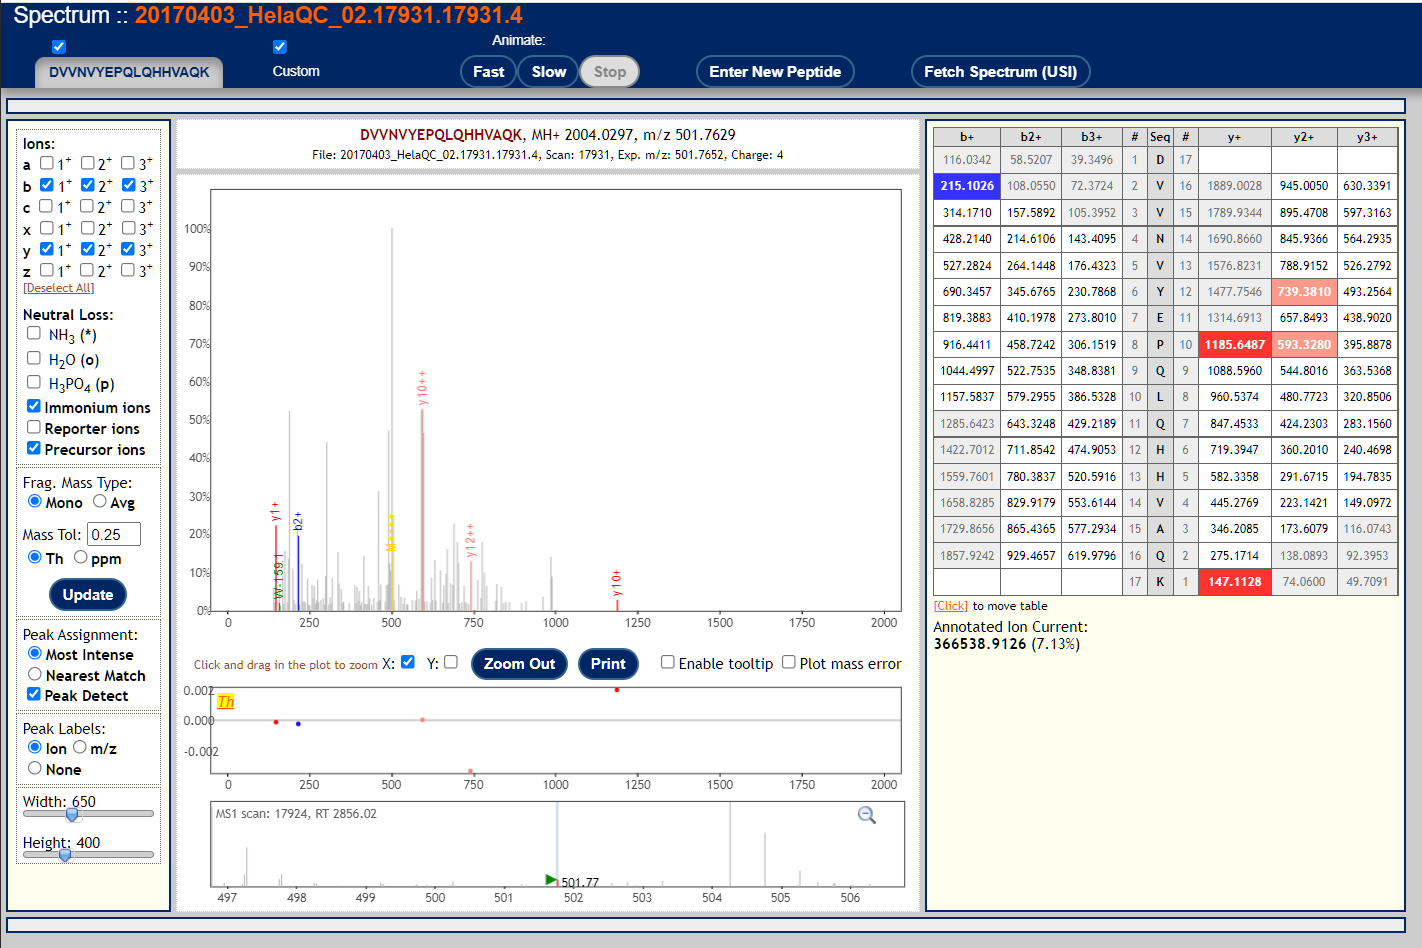Select None for peak labels
Viewport: 1422px width, 948px height.
coord(35,768)
